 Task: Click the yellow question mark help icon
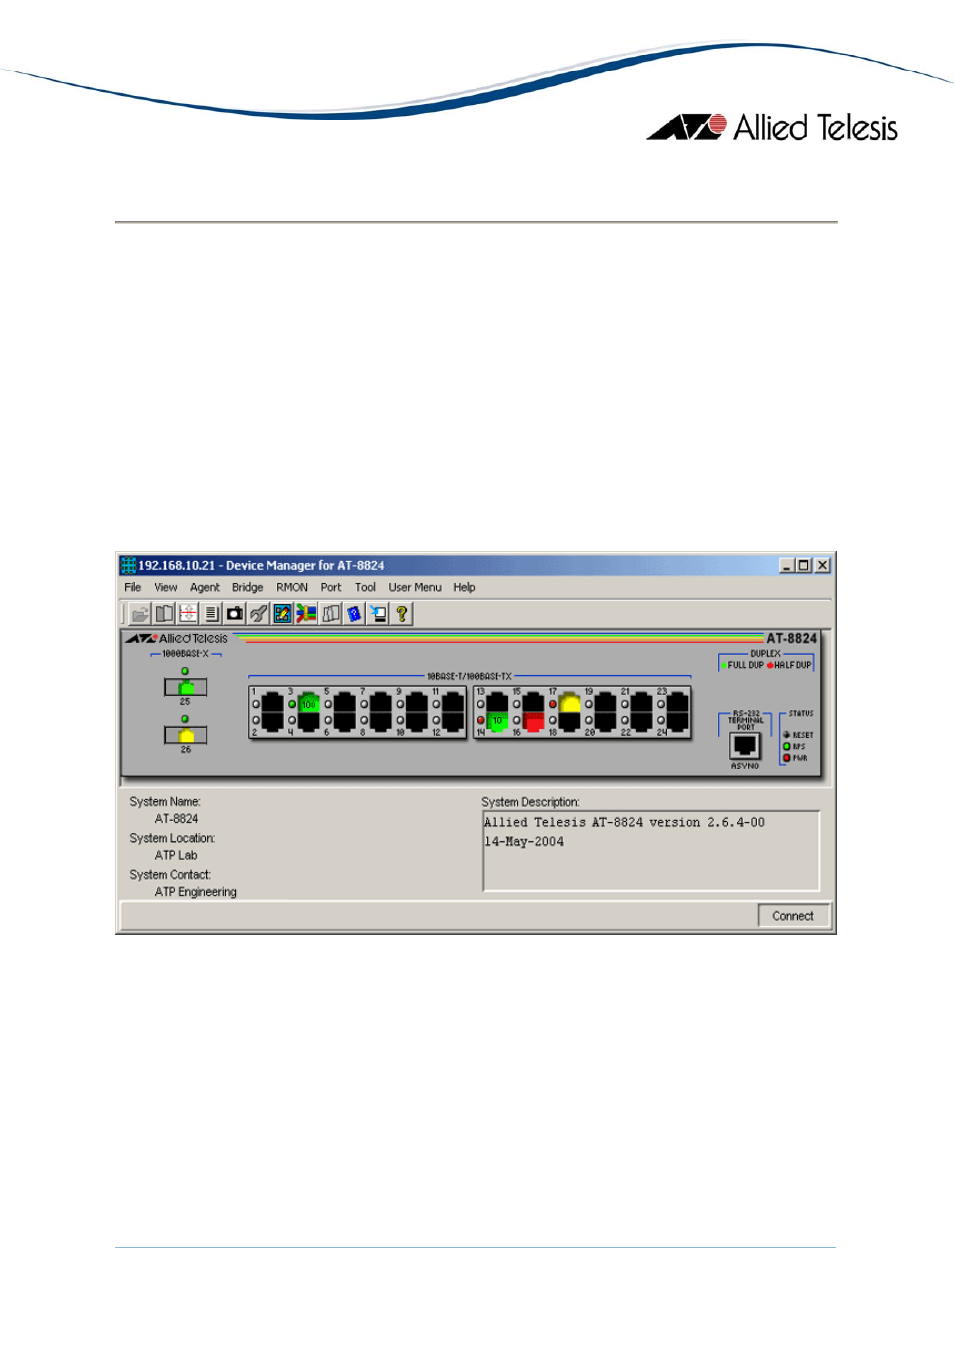(x=401, y=614)
